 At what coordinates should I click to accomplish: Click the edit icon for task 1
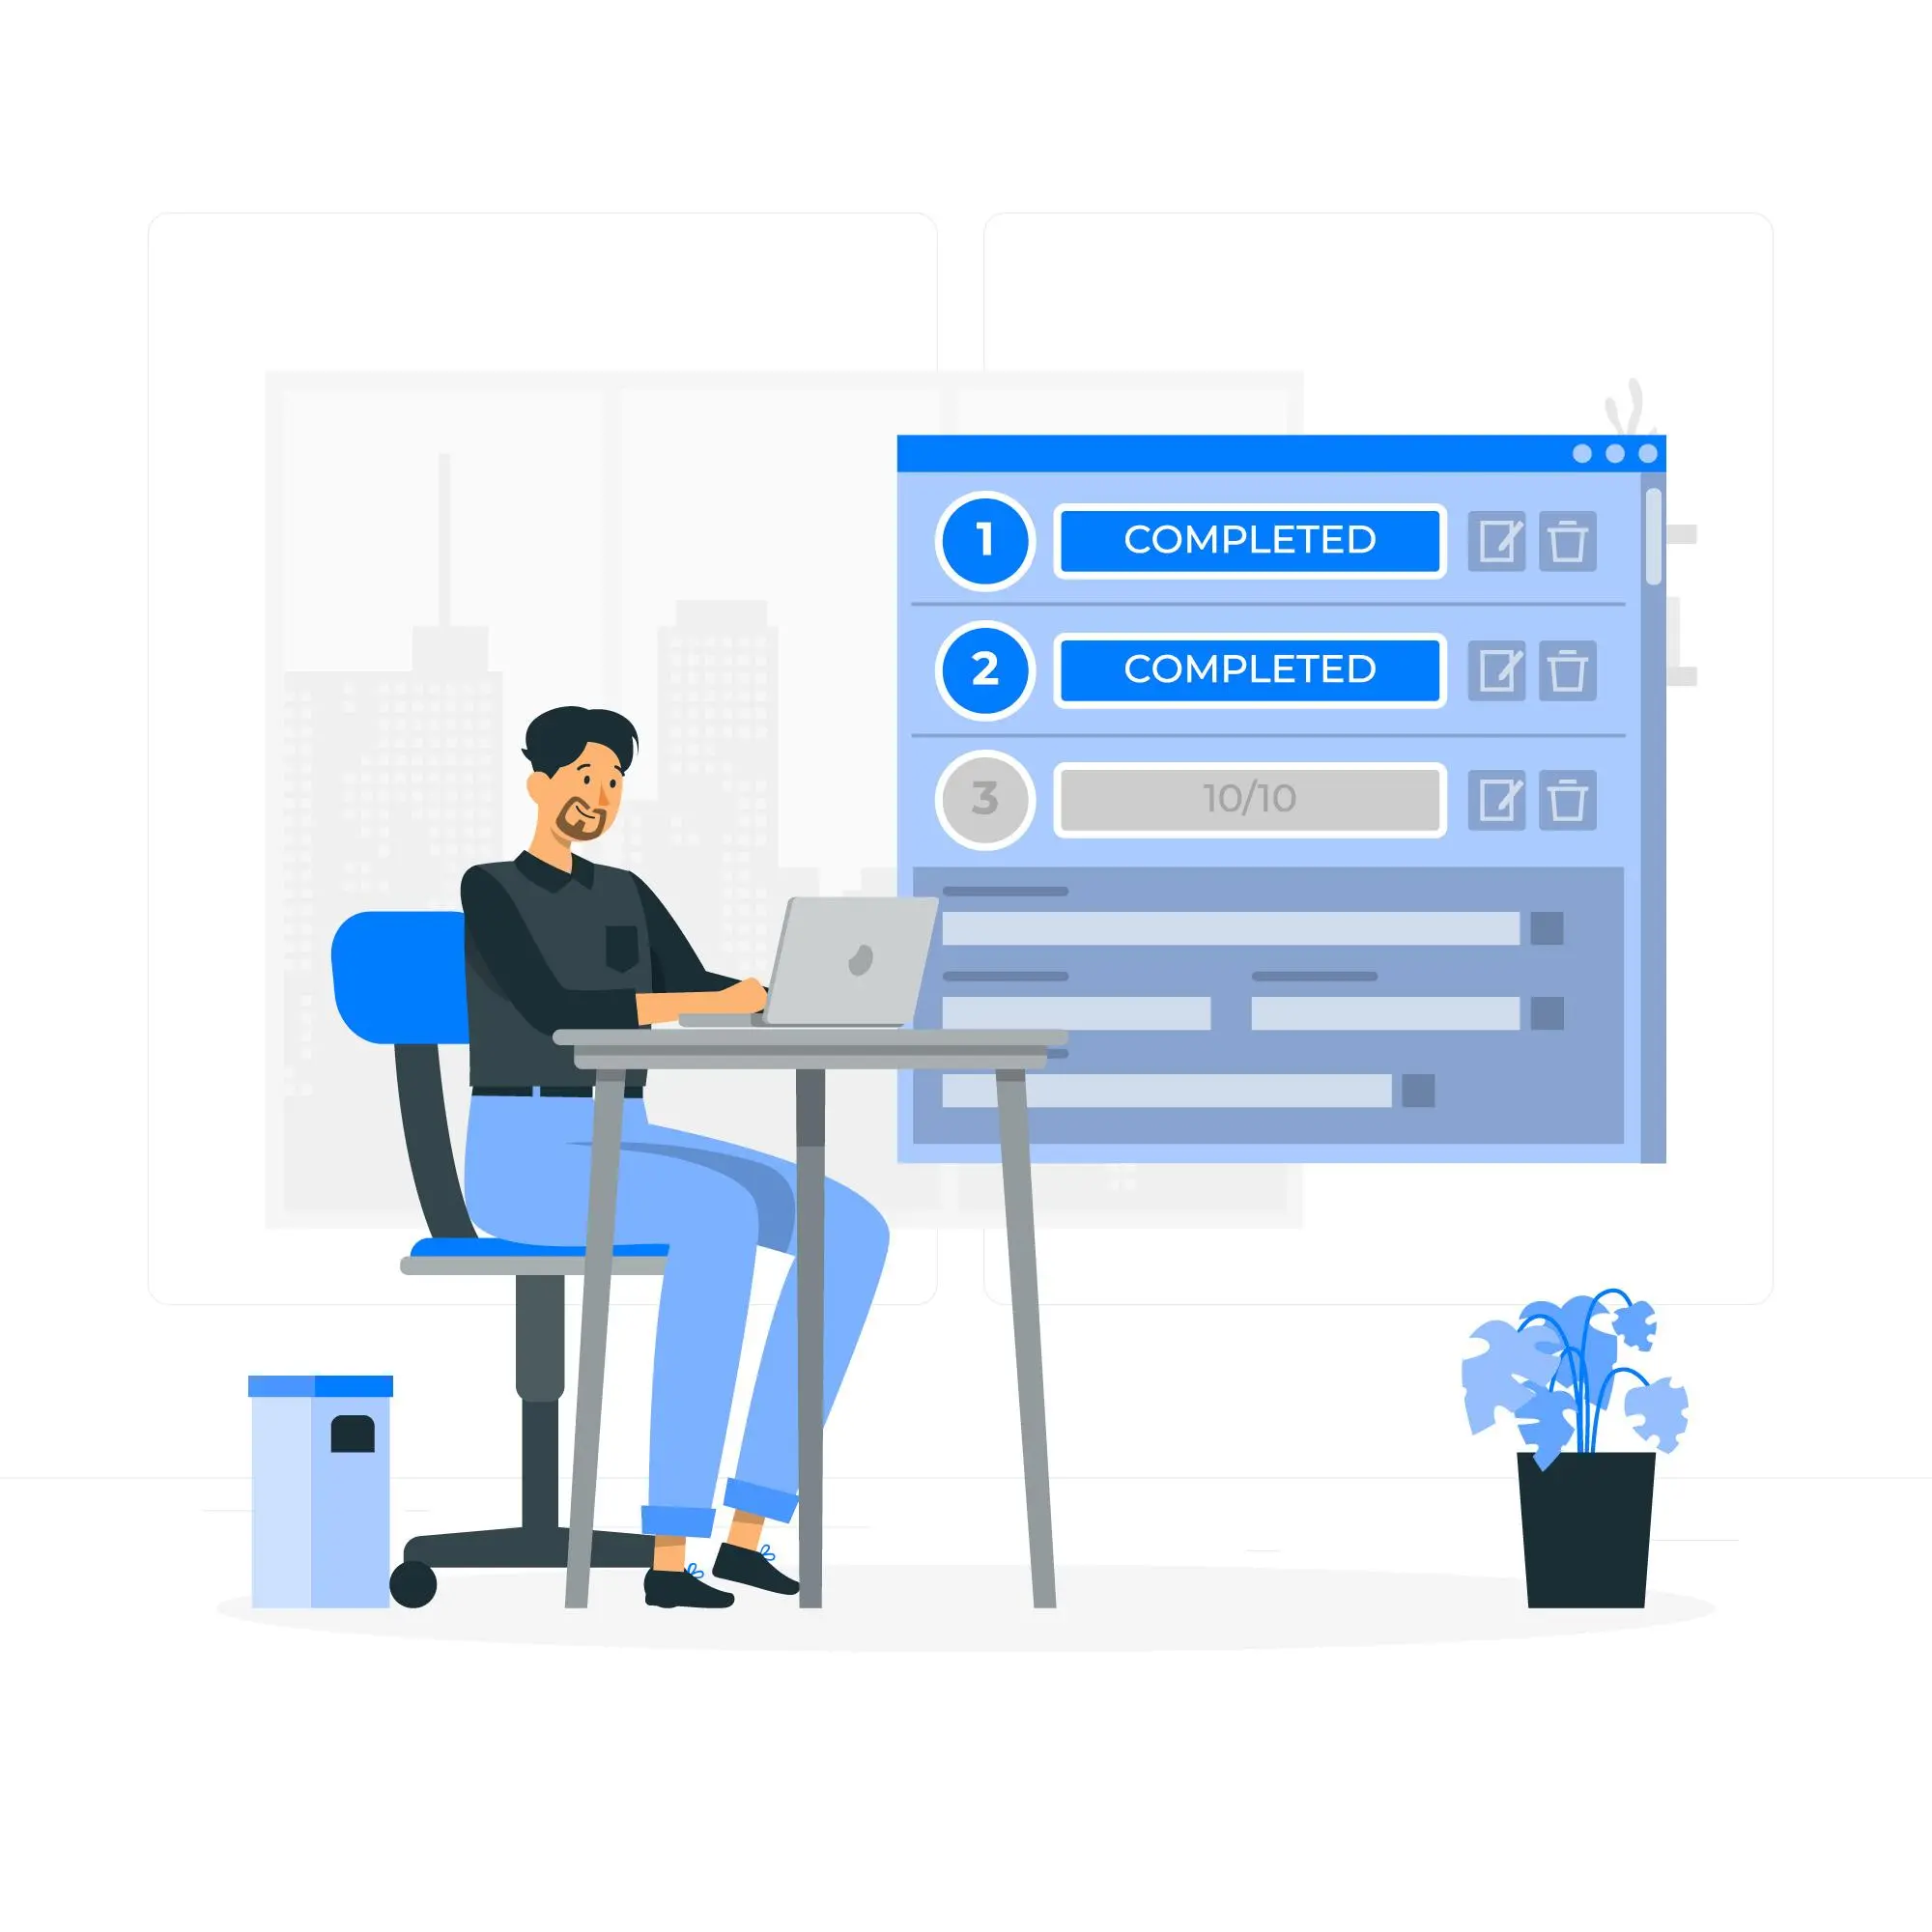1495,540
